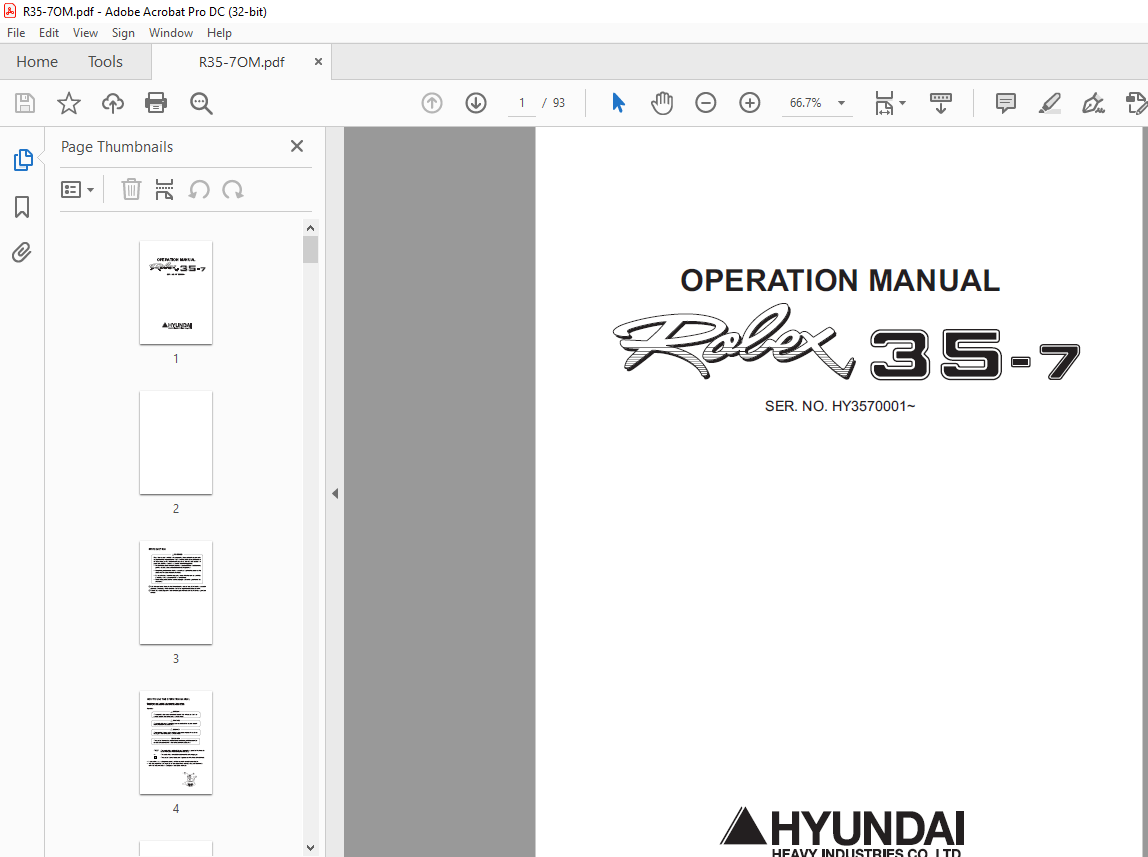Open the Help menu
The height and width of the screenshot is (857, 1148).
coord(219,33)
